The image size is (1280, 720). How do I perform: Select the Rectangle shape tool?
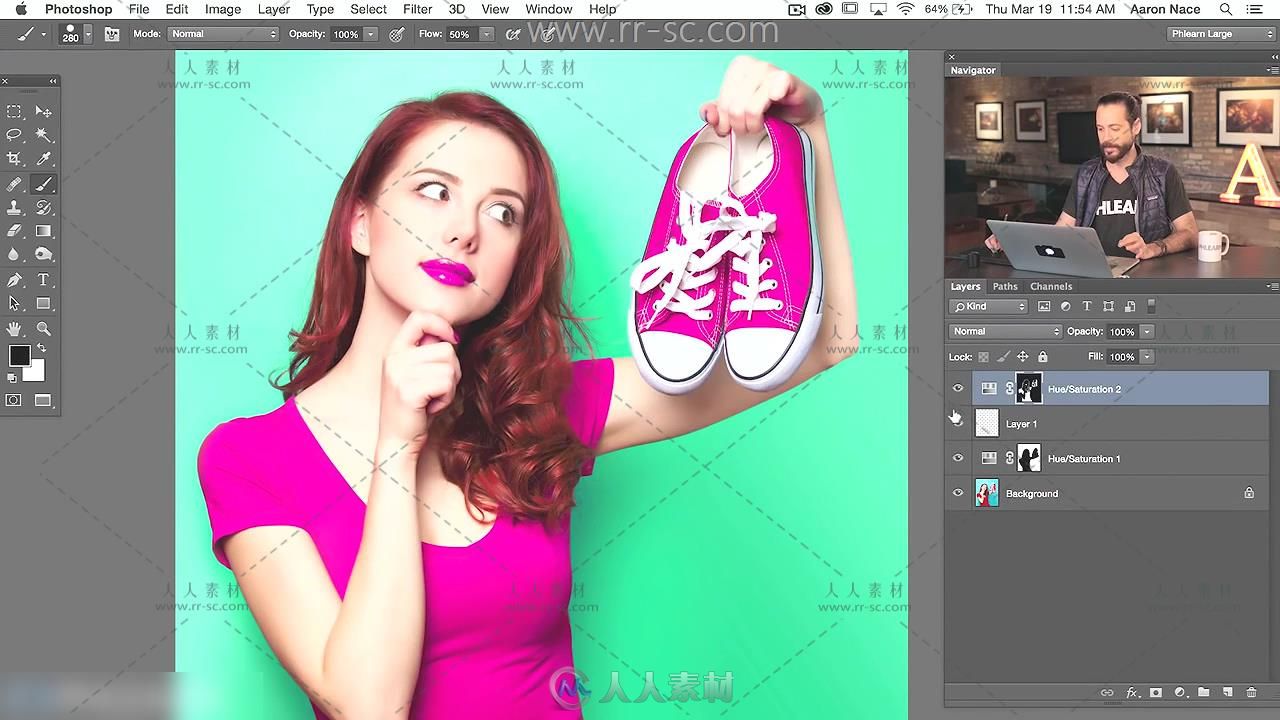click(x=43, y=303)
